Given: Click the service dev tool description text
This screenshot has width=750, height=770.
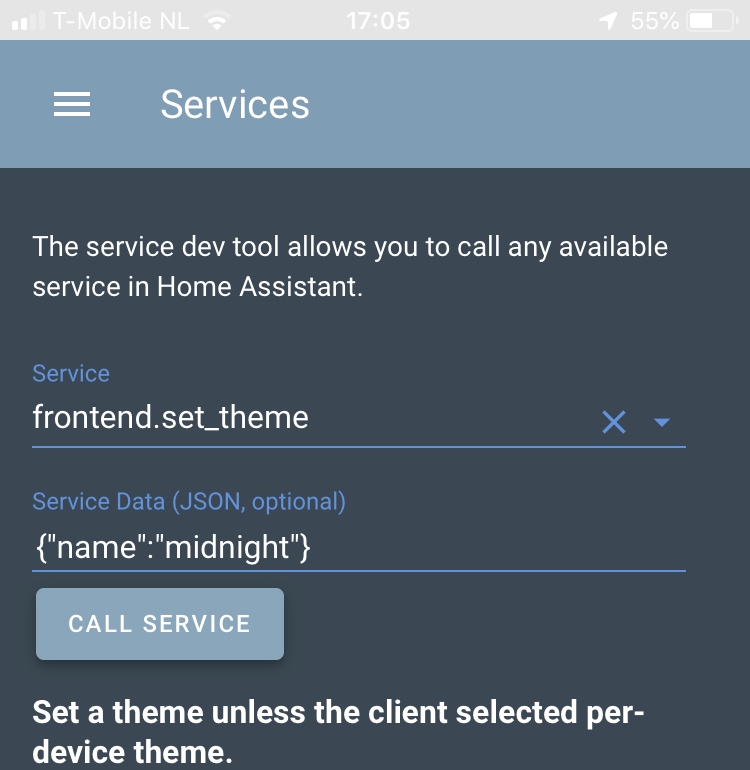Looking at the screenshot, I should 350,267.
